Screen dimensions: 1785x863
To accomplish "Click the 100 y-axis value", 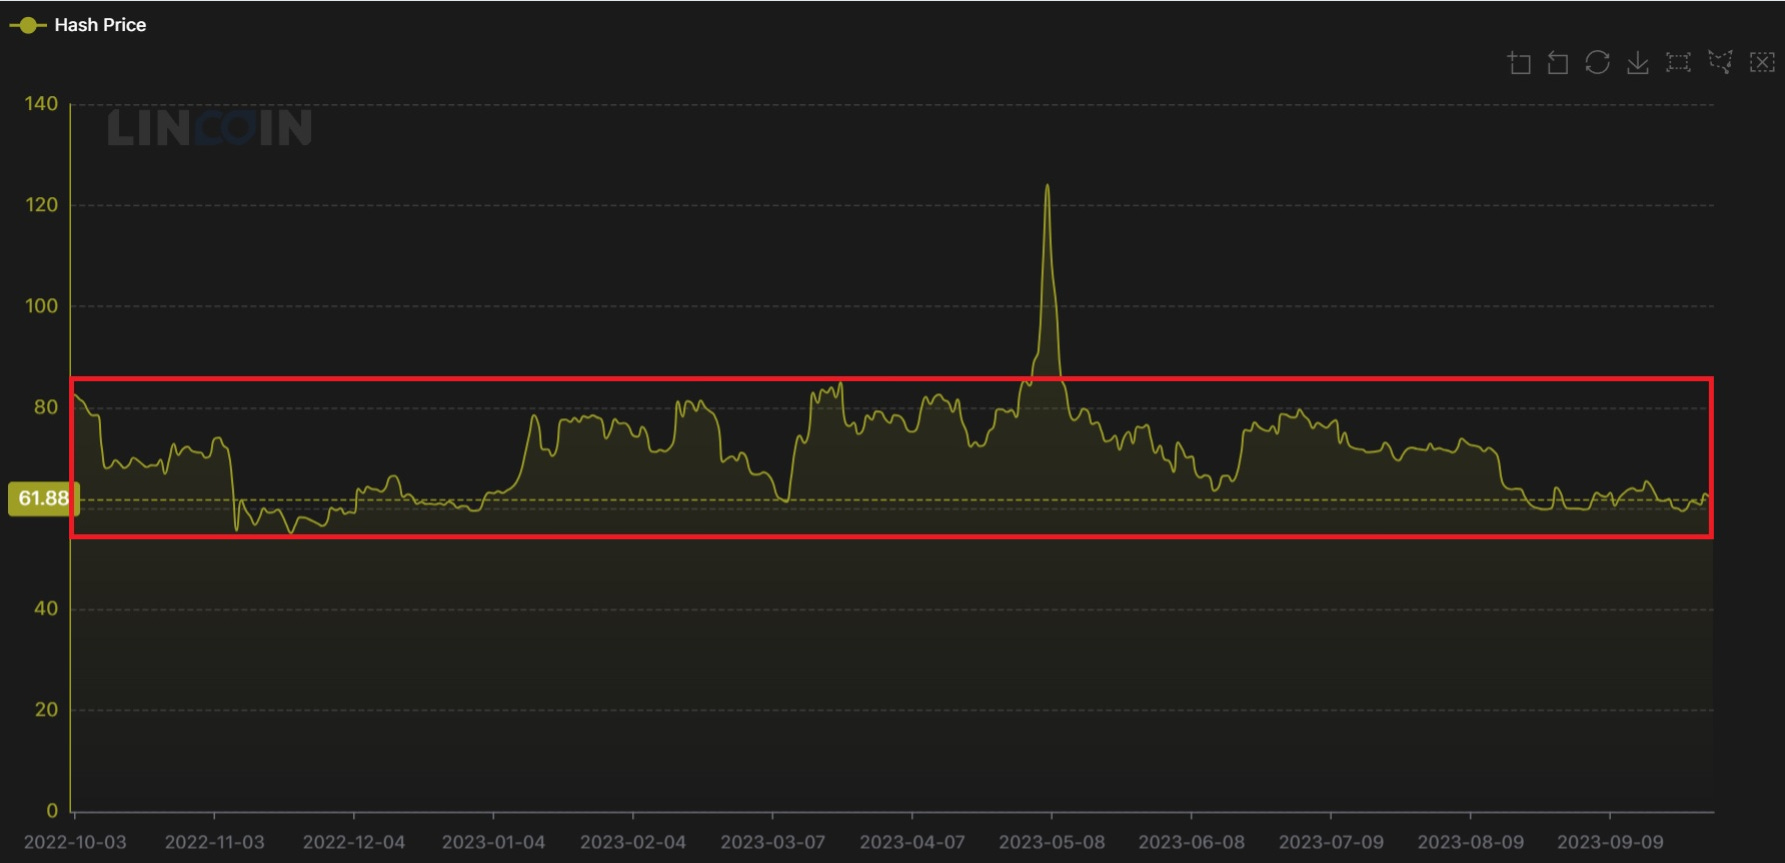I will pyautogui.click(x=41, y=306).
